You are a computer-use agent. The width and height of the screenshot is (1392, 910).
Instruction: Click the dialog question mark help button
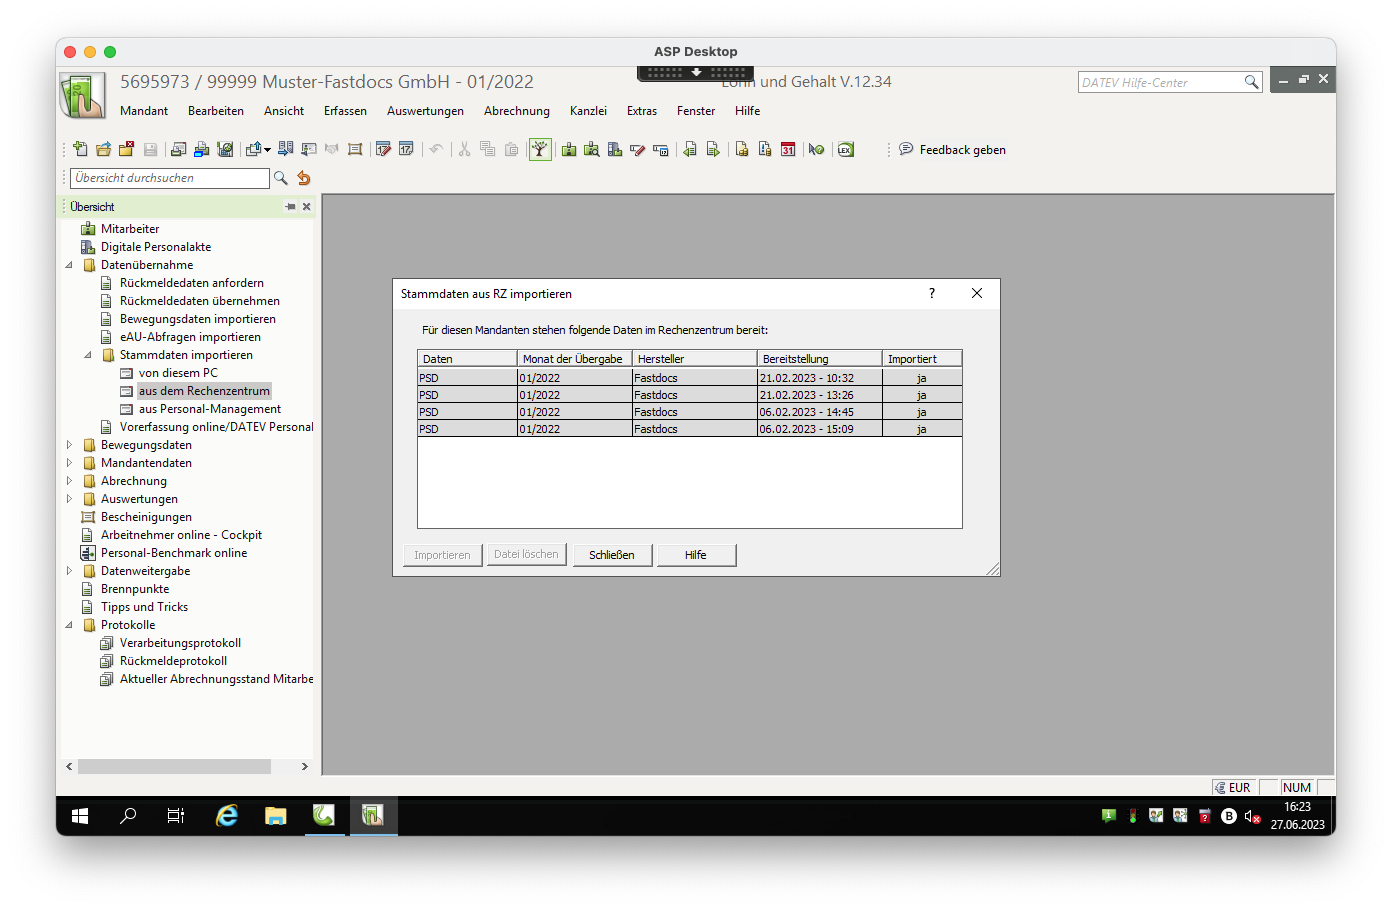[932, 293]
